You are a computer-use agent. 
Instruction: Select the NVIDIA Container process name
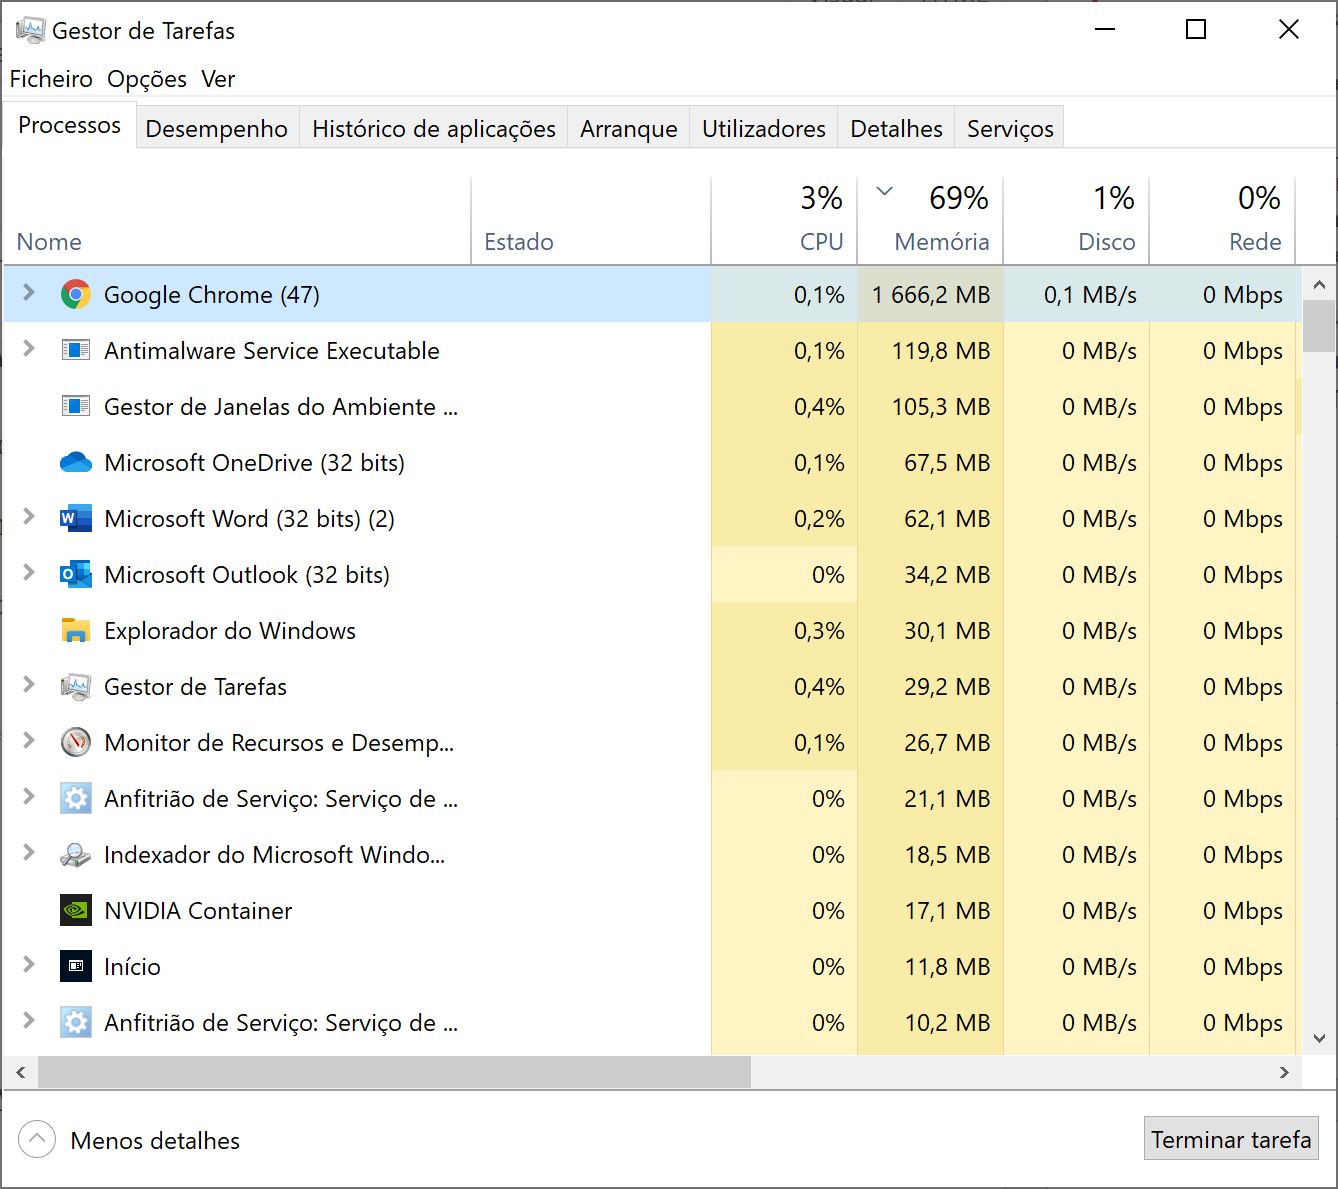(x=198, y=911)
